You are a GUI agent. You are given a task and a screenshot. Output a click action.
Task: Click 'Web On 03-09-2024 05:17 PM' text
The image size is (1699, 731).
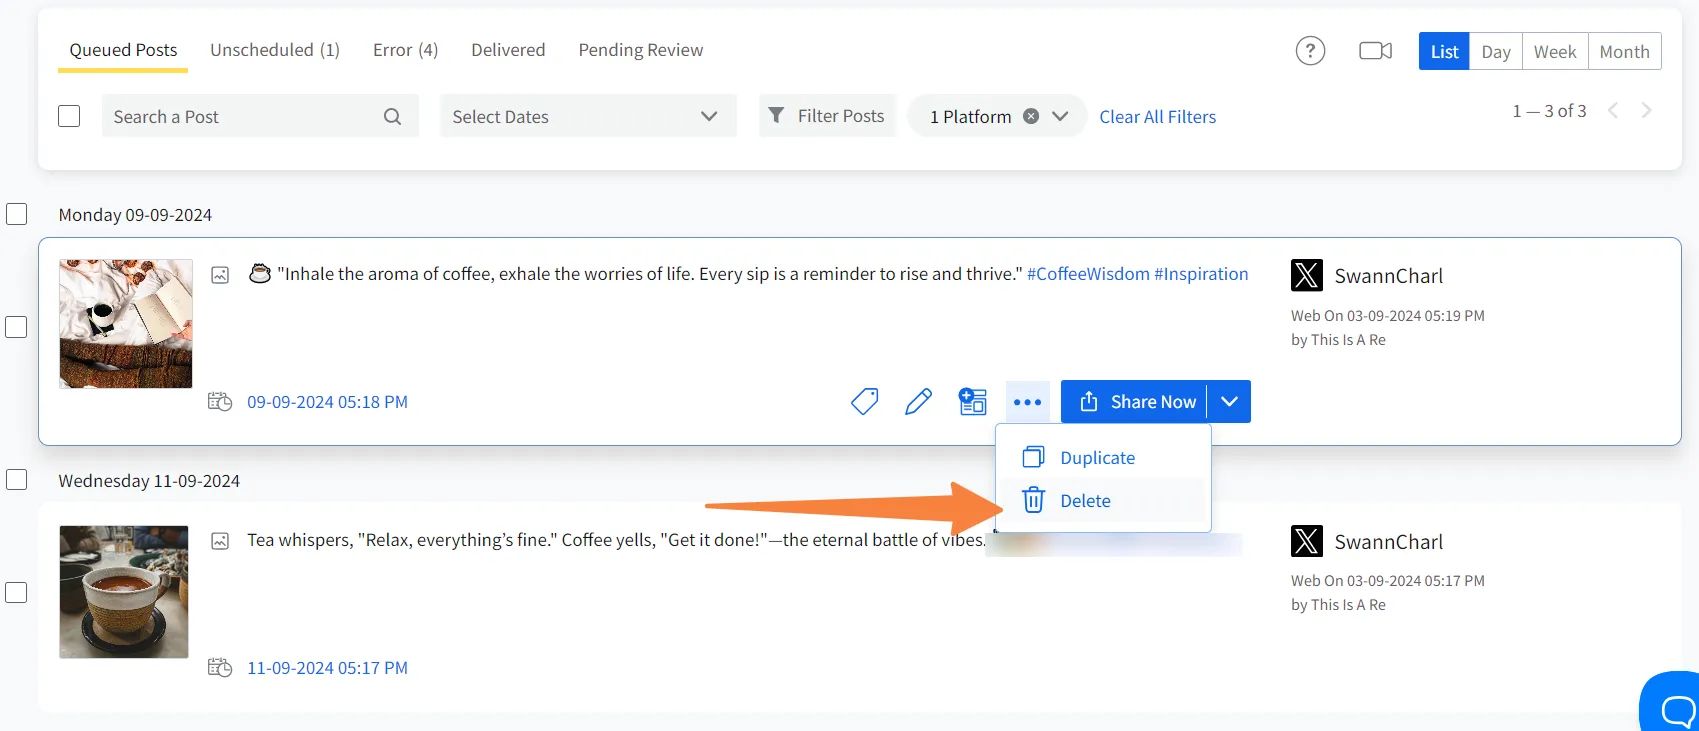[1388, 581]
